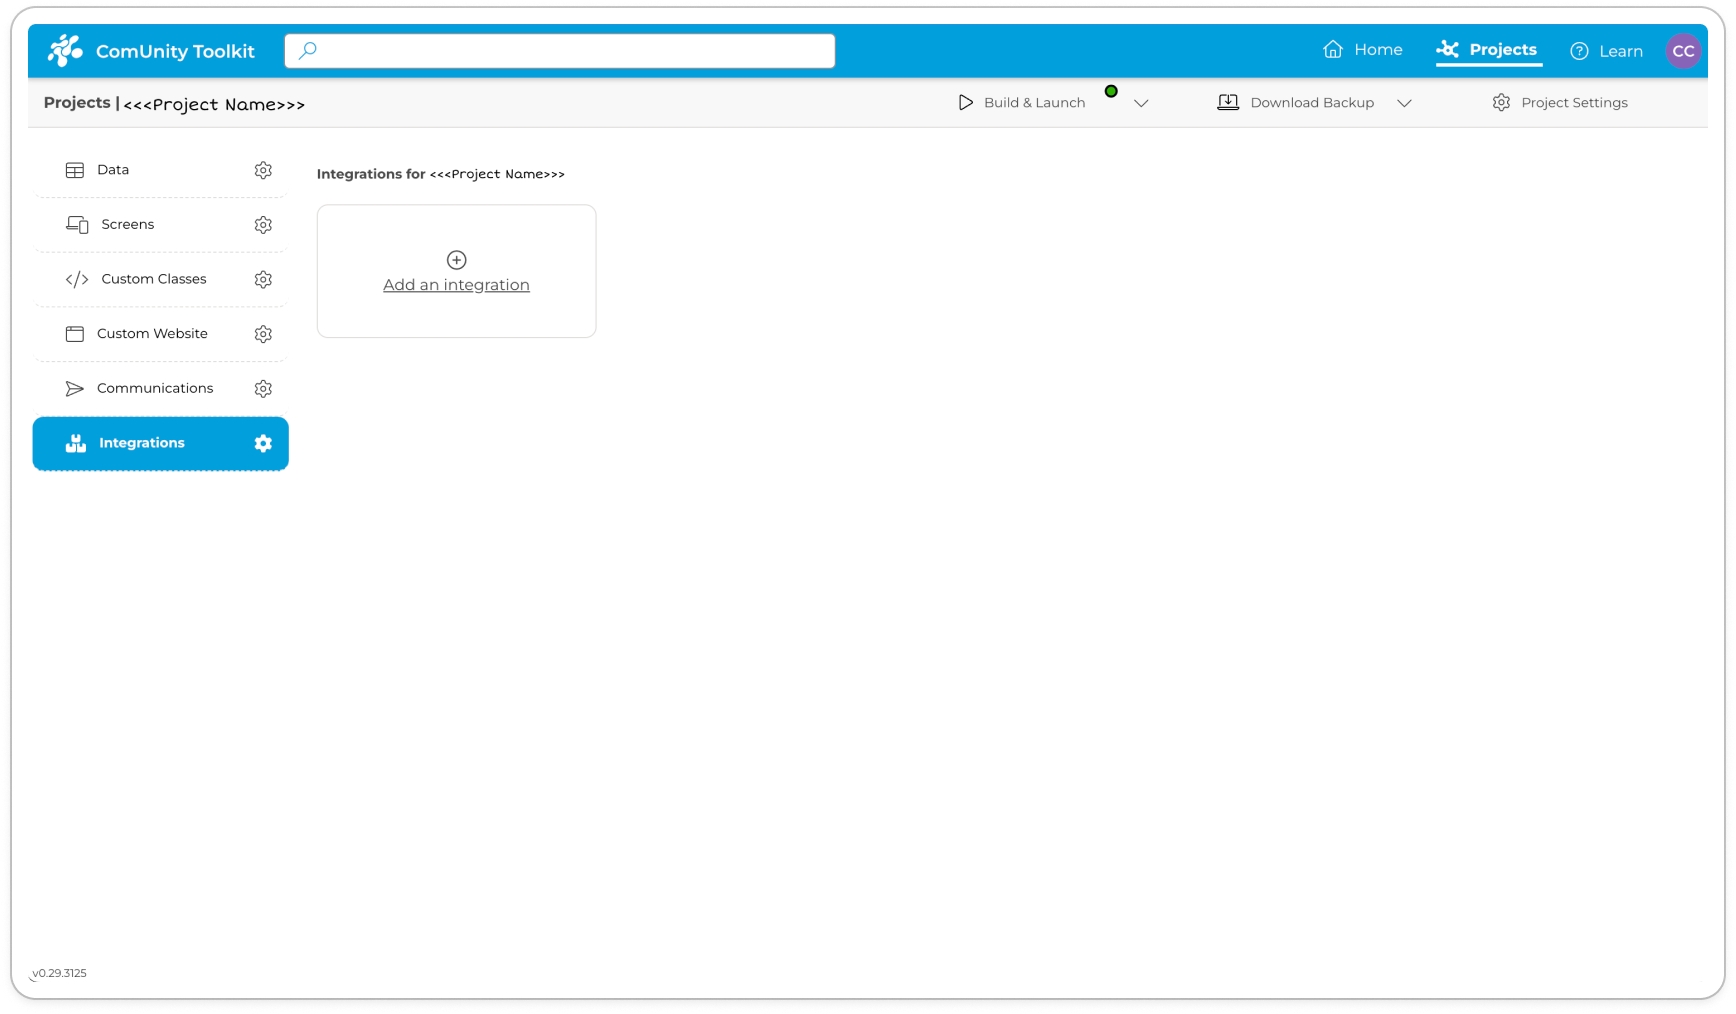Click the Build & Launch play icon

[965, 103]
